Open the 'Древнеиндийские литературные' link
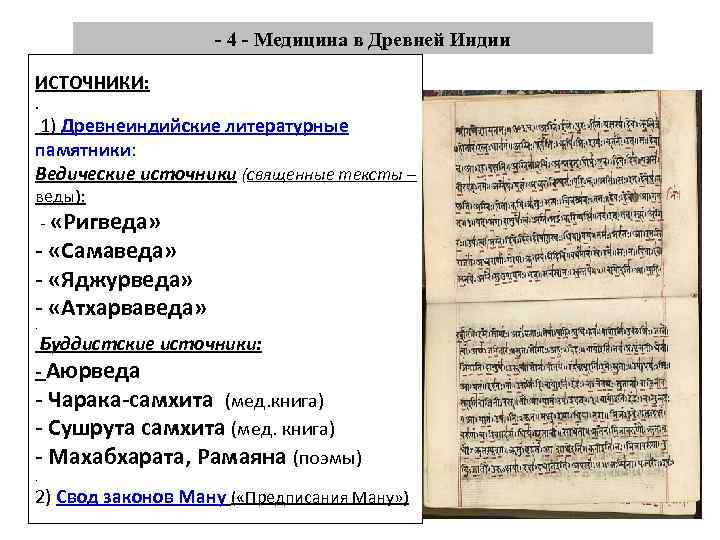 point(204,126)
